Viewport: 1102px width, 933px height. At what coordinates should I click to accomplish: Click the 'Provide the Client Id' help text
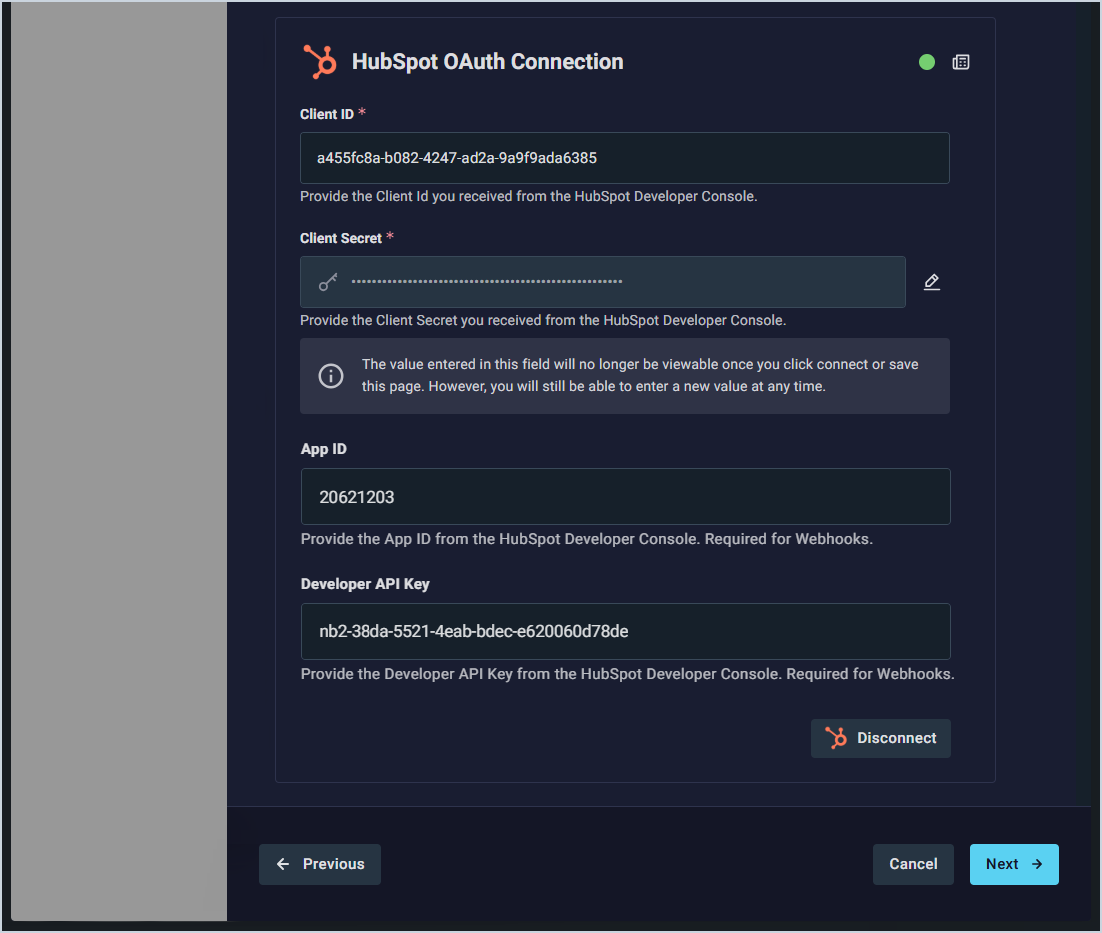point(529,196)
